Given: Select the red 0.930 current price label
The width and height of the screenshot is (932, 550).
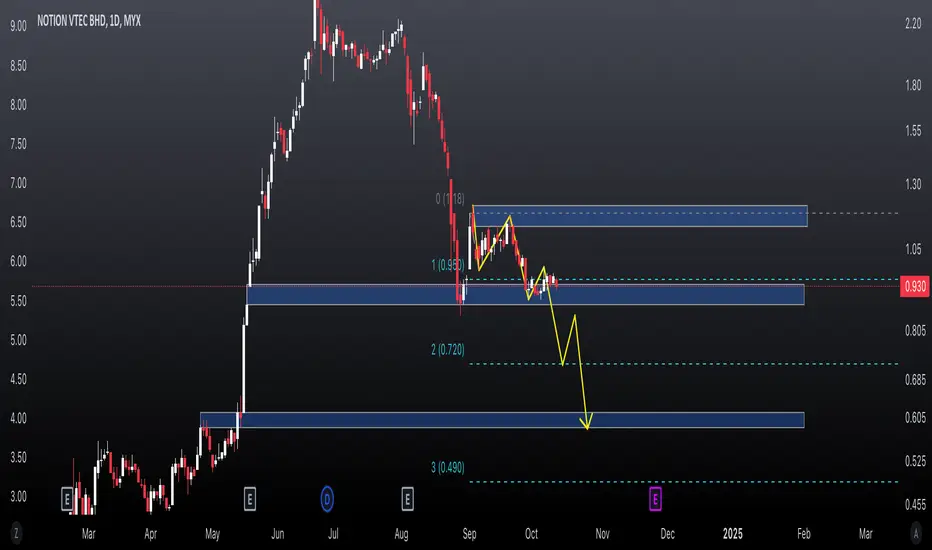Looking at the screenshot, I should [915, 287].
